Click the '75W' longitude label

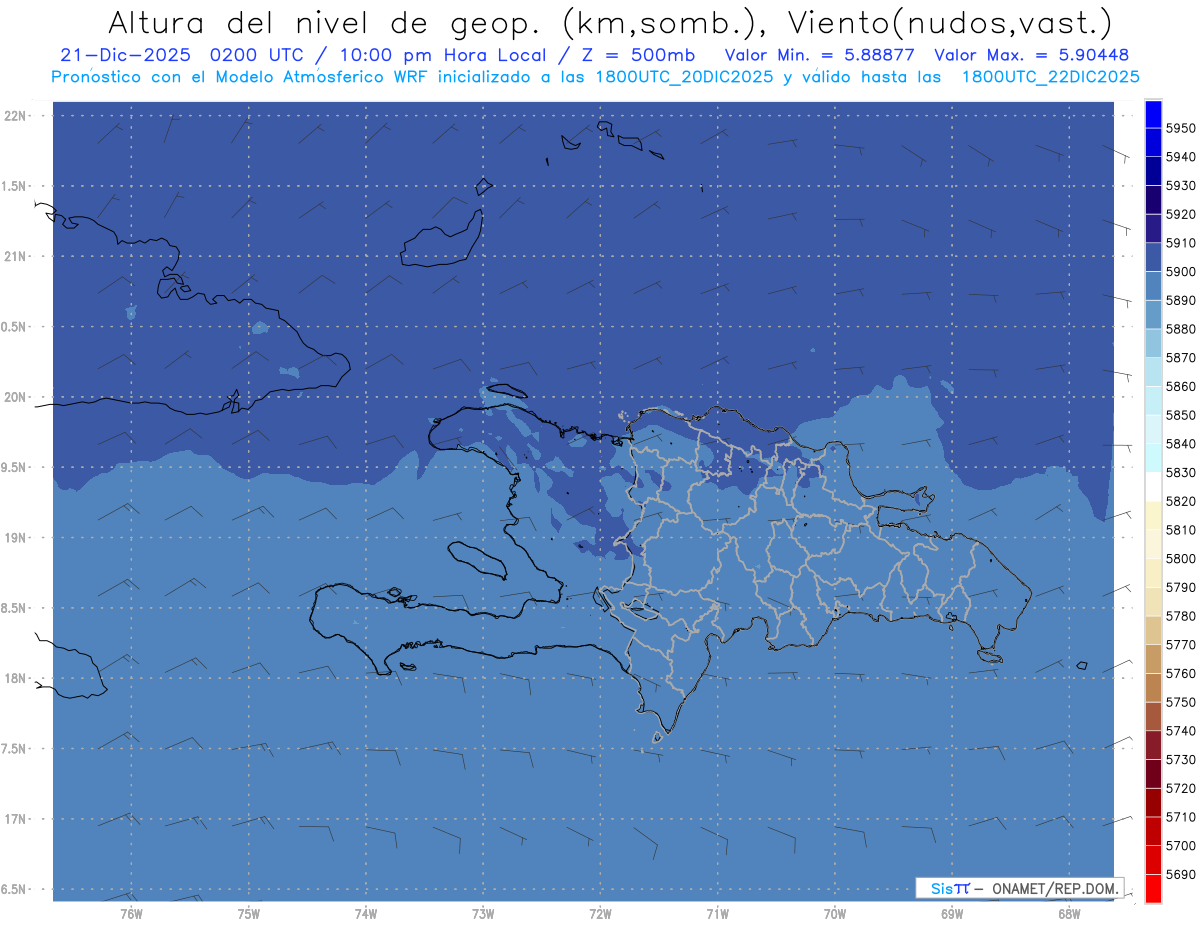[249, 913]
